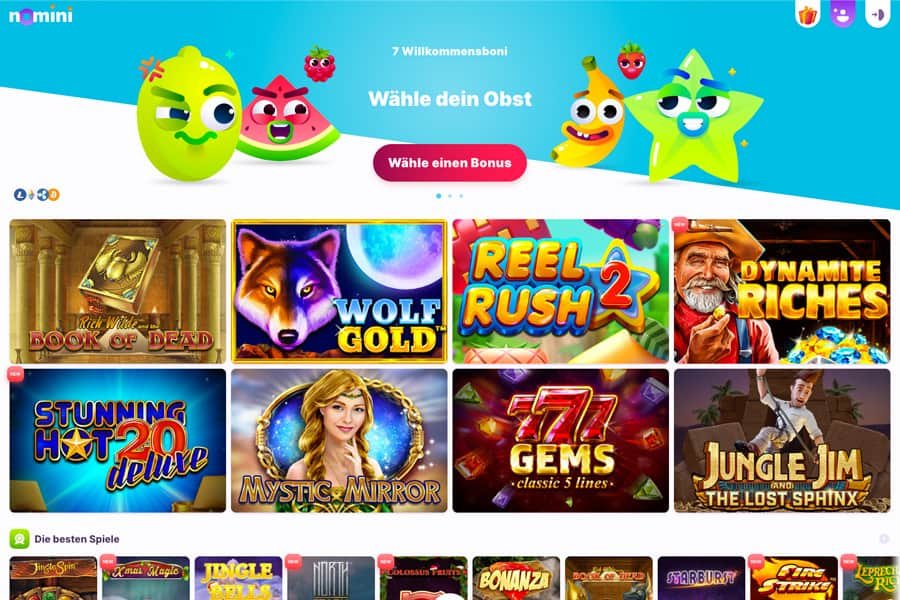This screenshot has height=600, width=900.
Task: Click the login arrow icon
Action: 878,14
